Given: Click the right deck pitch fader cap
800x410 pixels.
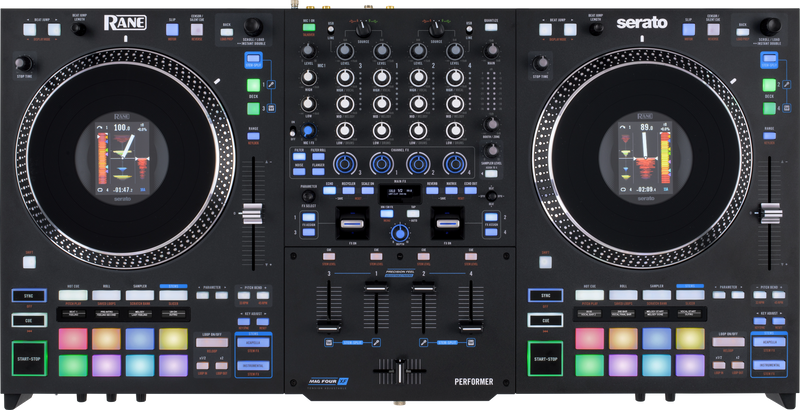Looking at the screenshot, I should click(x=771, y=213).
